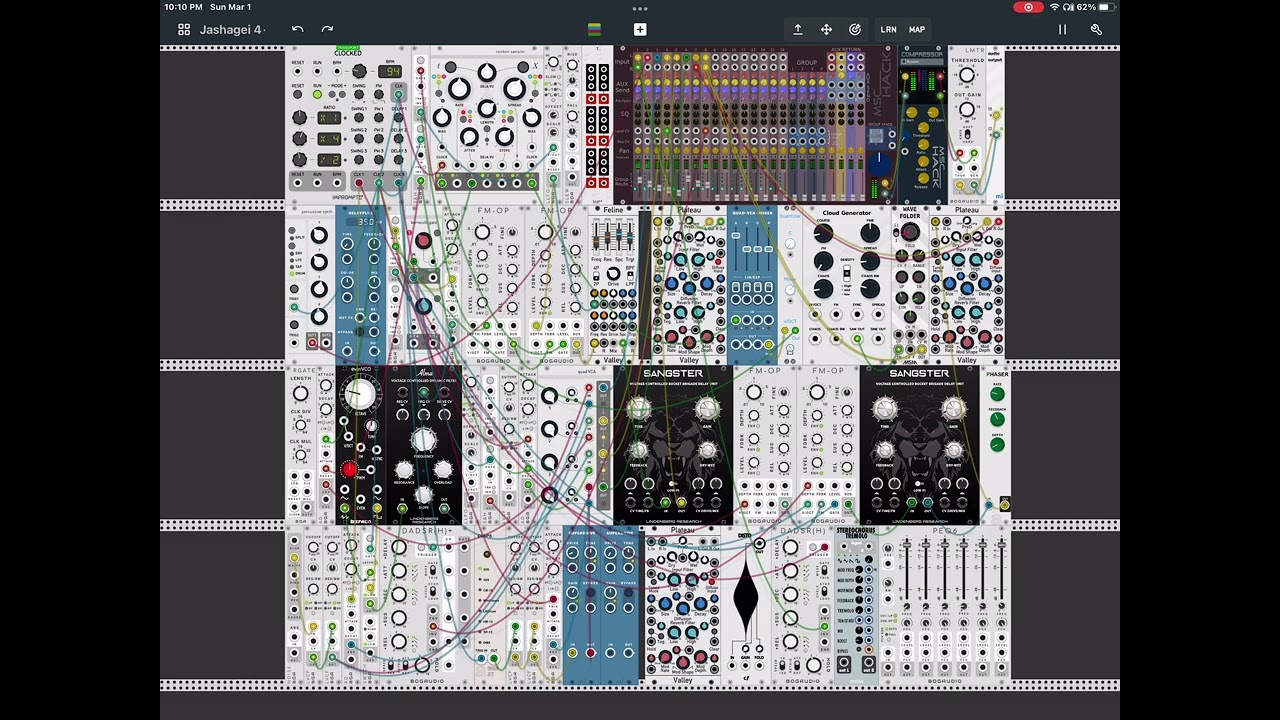
Task: Click the Delay knob on DADSR(H)+ module
Action: point(398,548)
